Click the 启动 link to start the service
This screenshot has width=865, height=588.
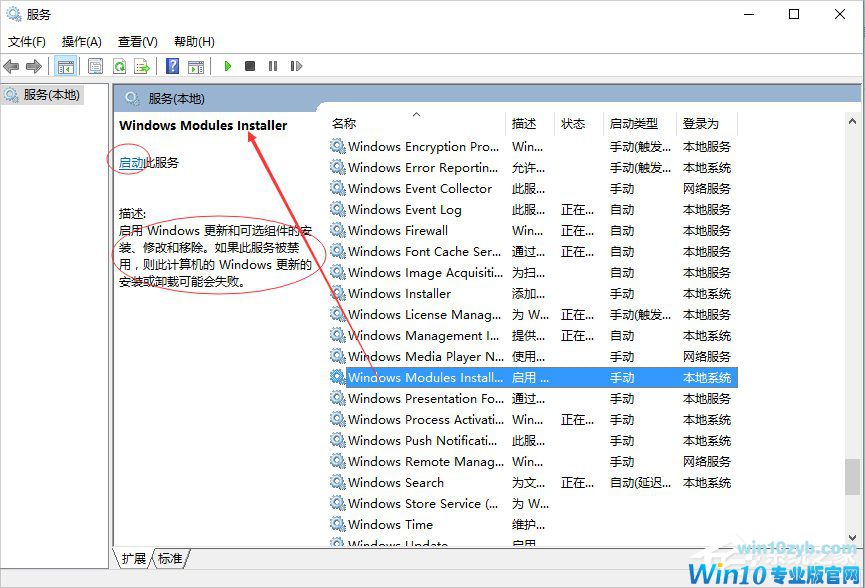tap(130, 160)
